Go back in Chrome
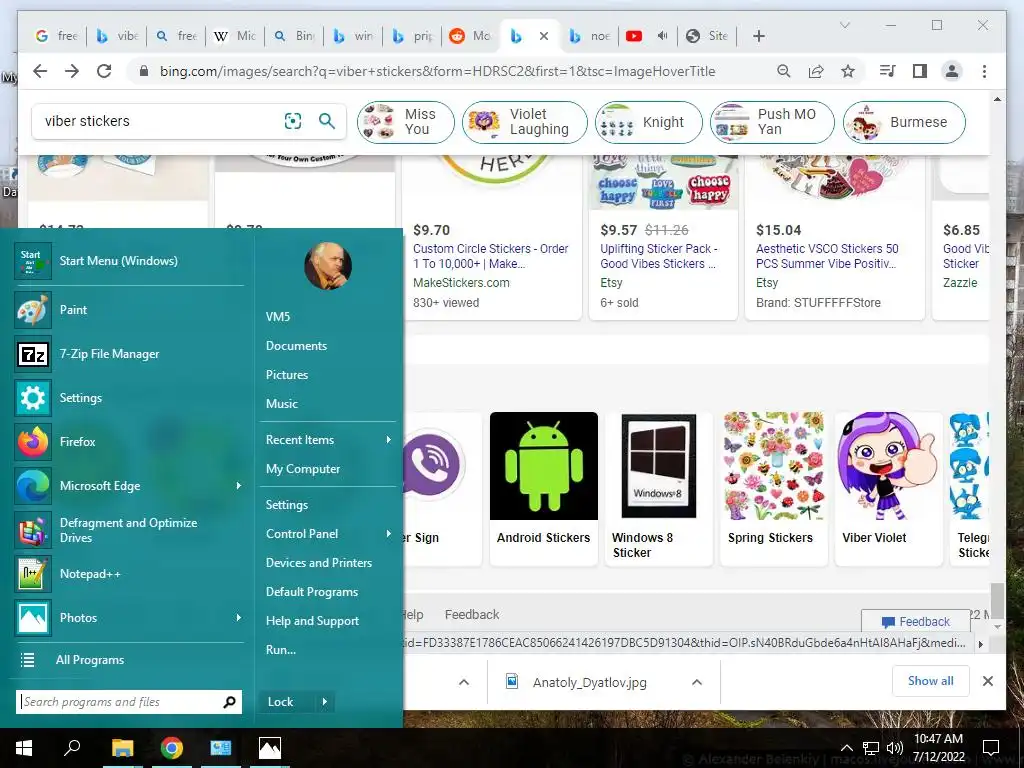The width and height of the screenshot is (1024, 768). coord(40,71)
